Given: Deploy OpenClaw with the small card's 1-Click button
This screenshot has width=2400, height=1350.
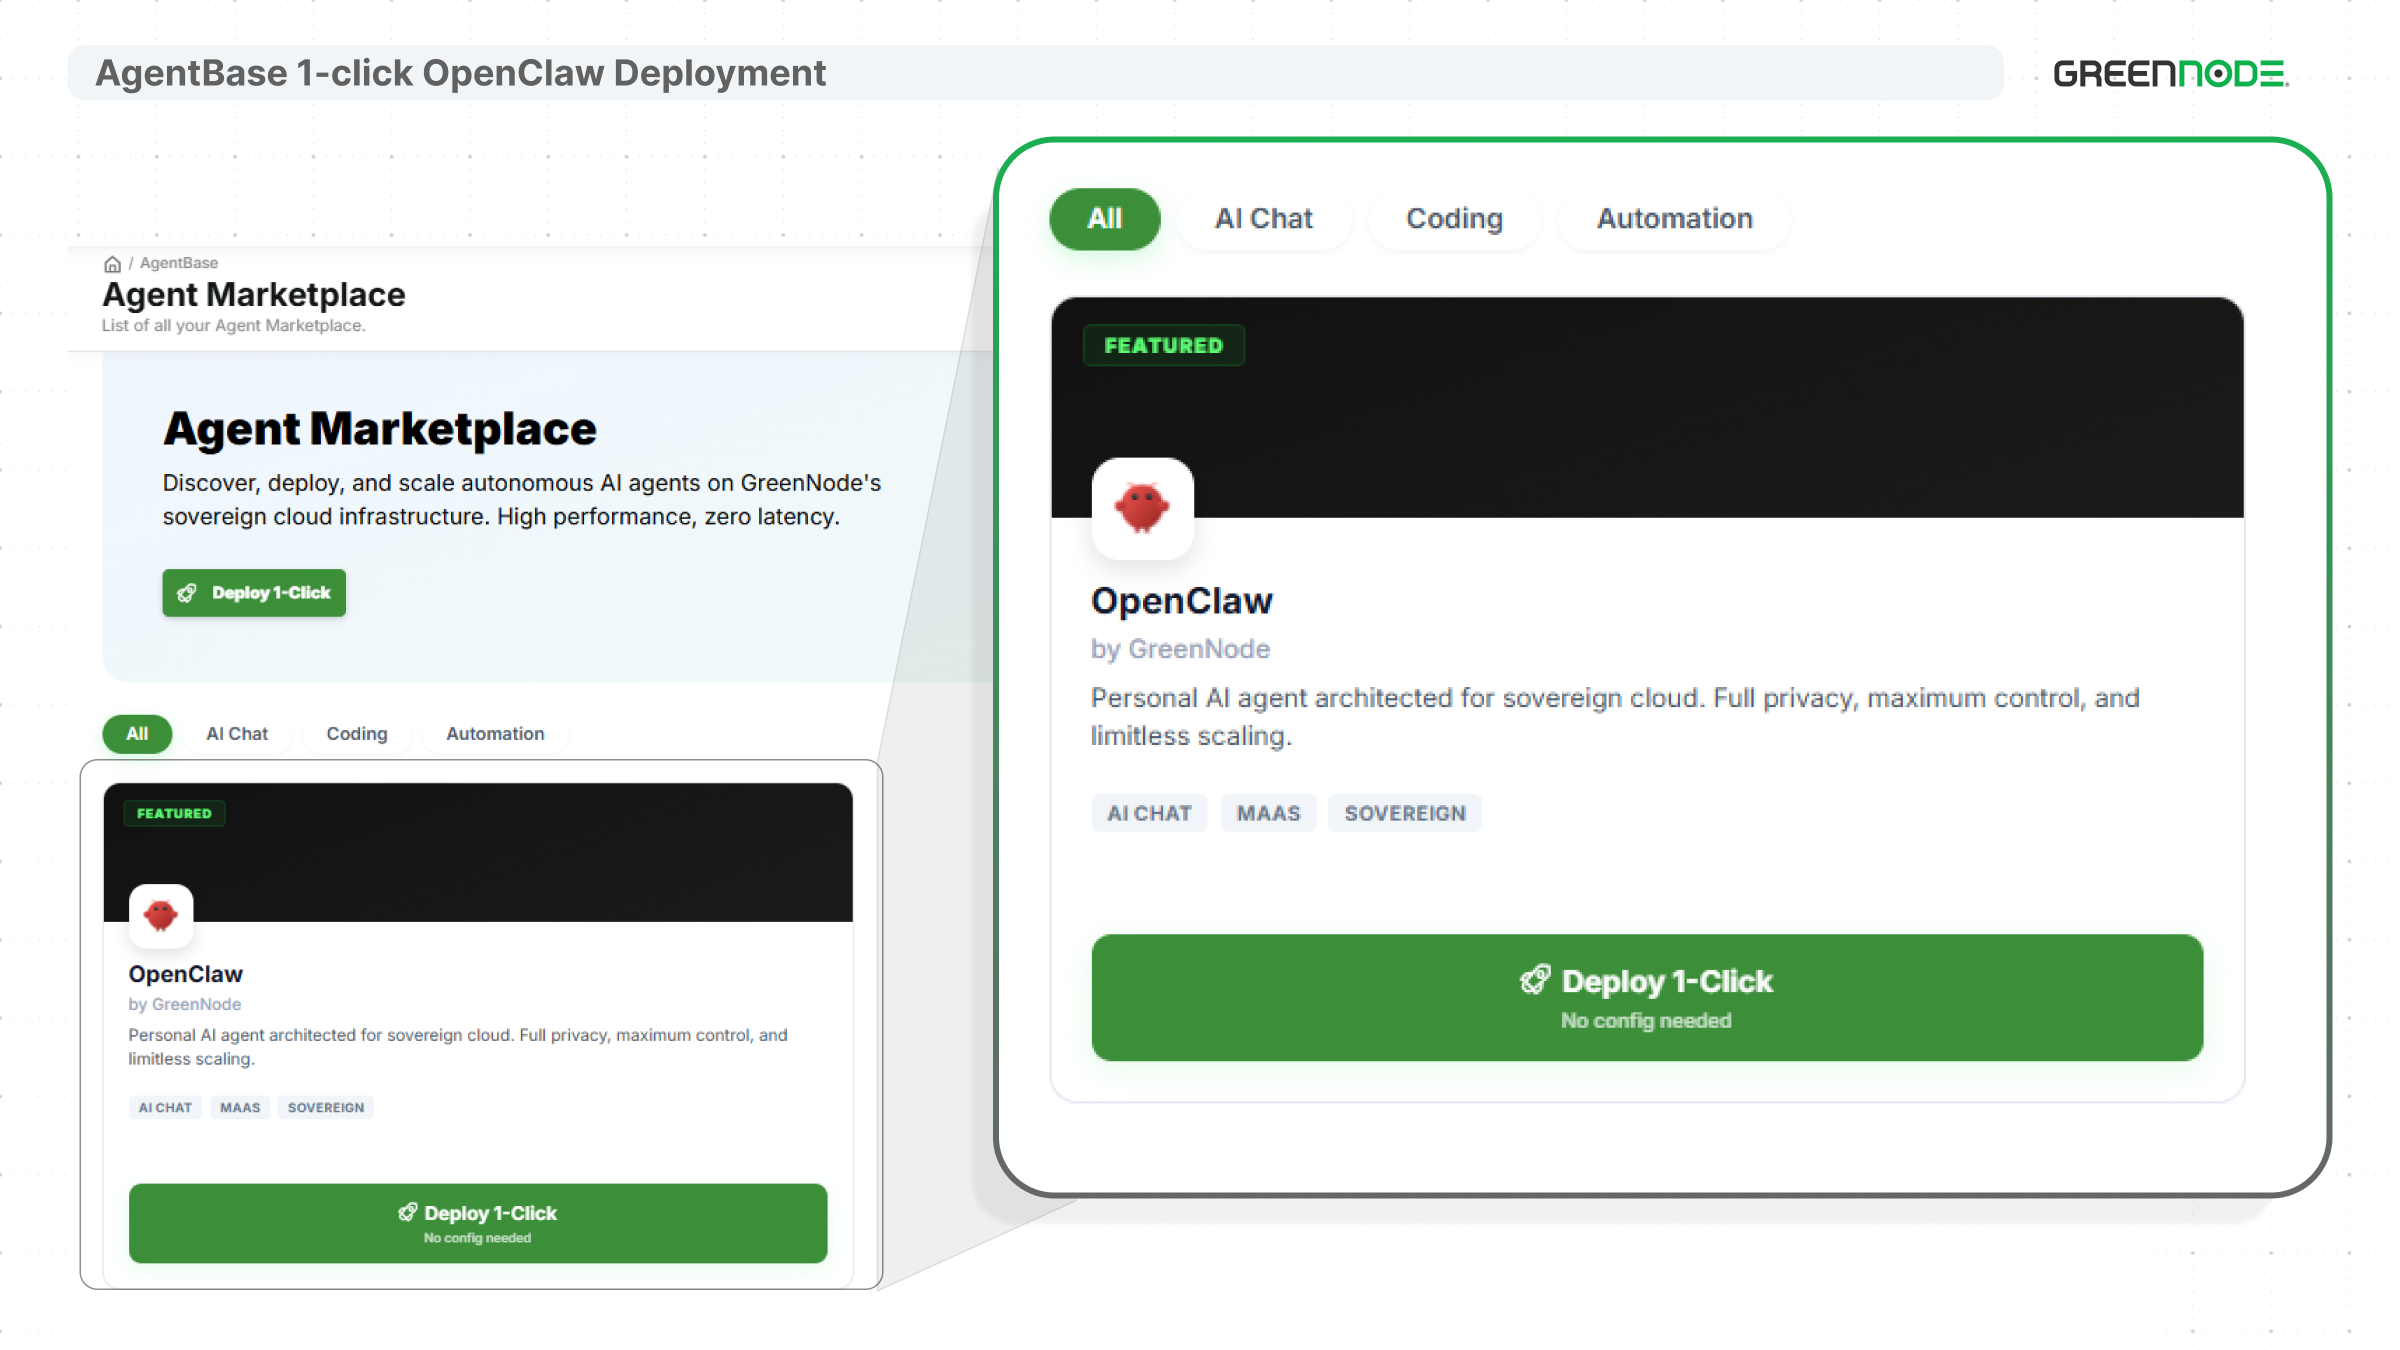Looking at the screenshot, I should (x=478, y=1224).
